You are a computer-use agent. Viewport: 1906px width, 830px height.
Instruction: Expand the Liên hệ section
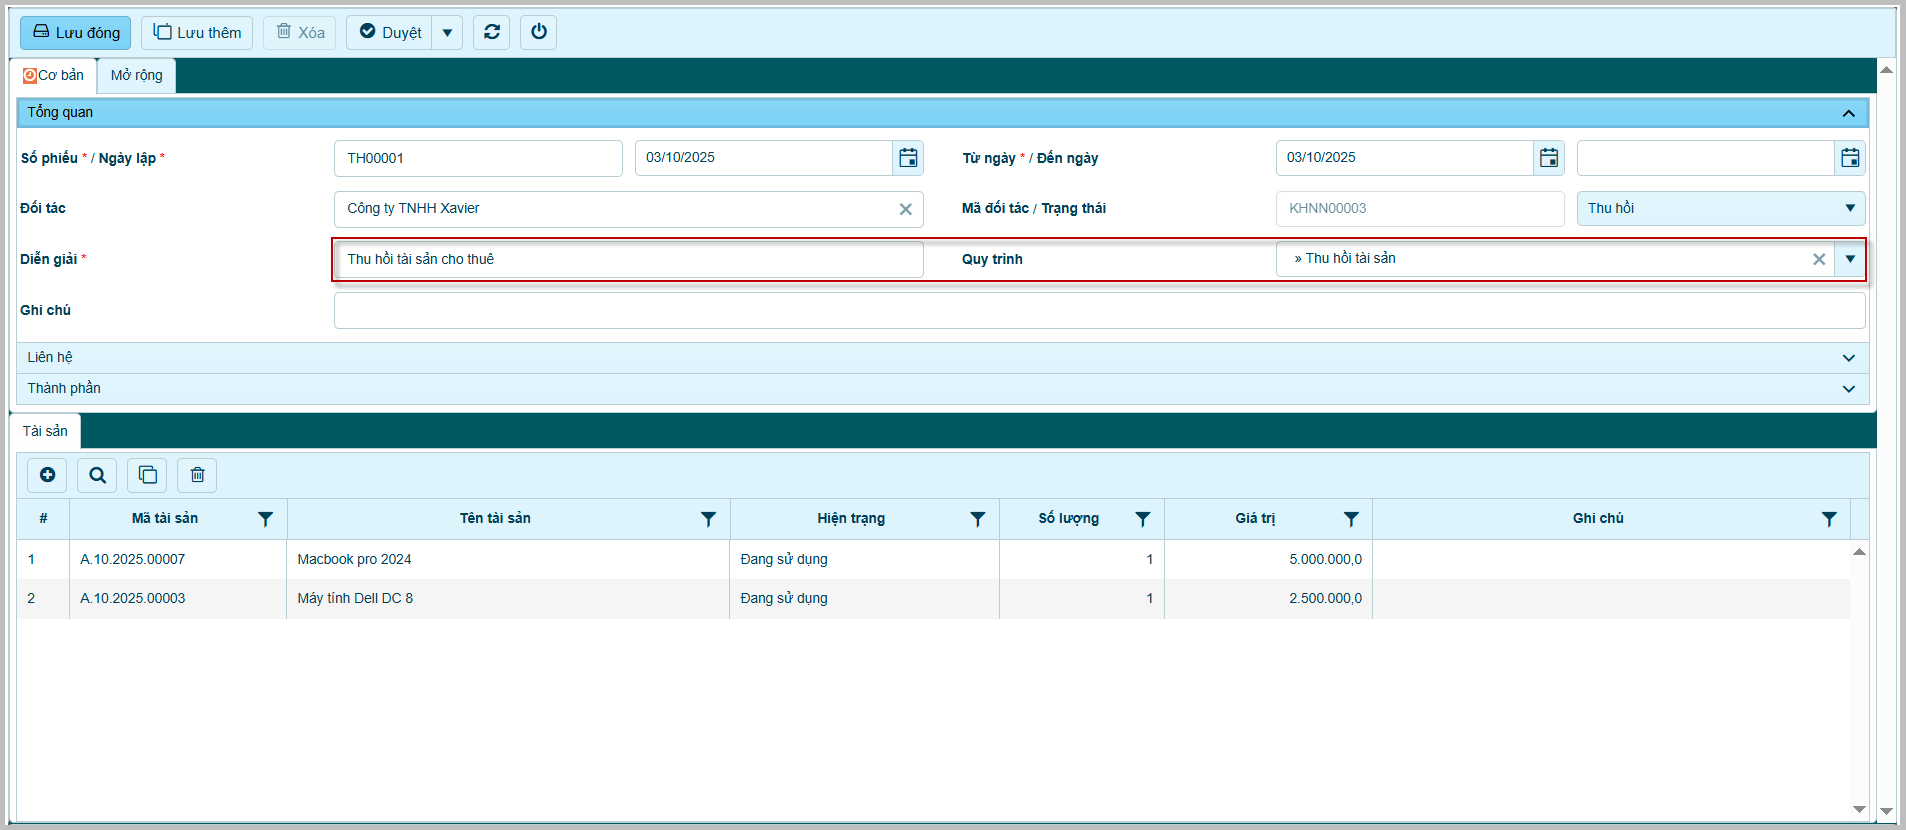(x=1848, y=358)
